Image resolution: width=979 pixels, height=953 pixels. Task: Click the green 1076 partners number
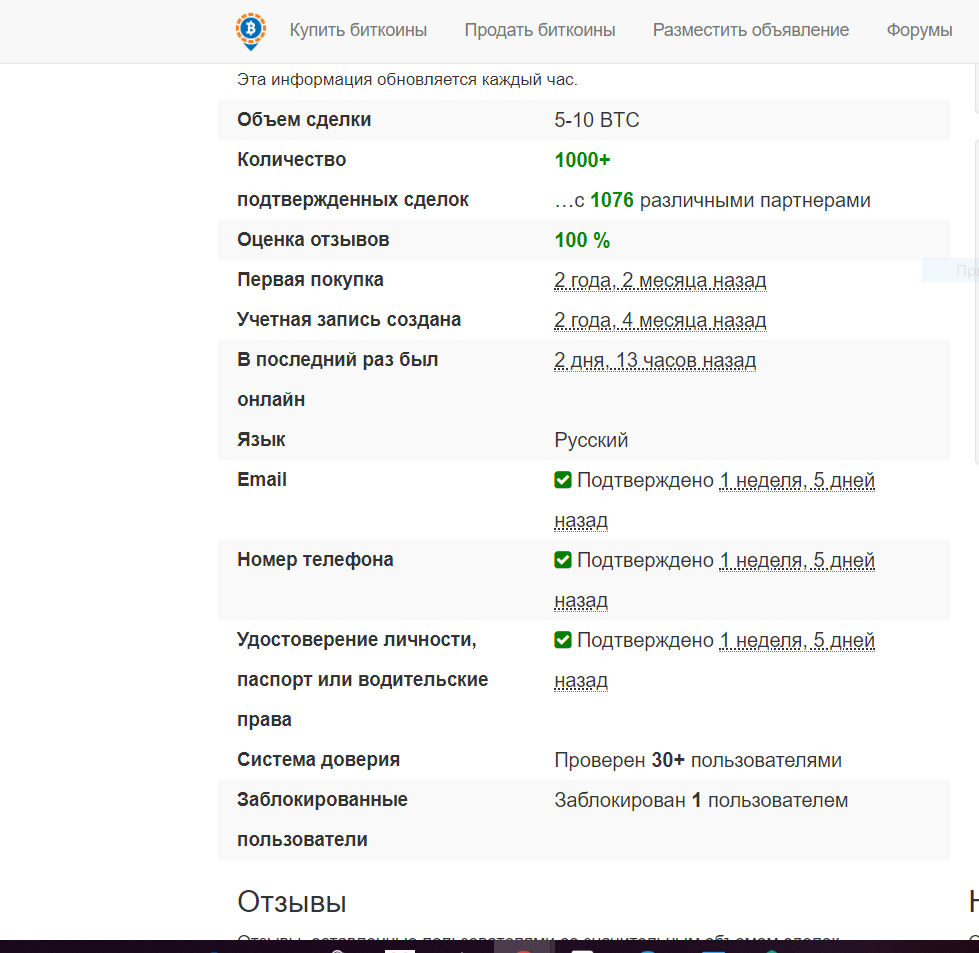pyautogui.click(x=611, y=200)
